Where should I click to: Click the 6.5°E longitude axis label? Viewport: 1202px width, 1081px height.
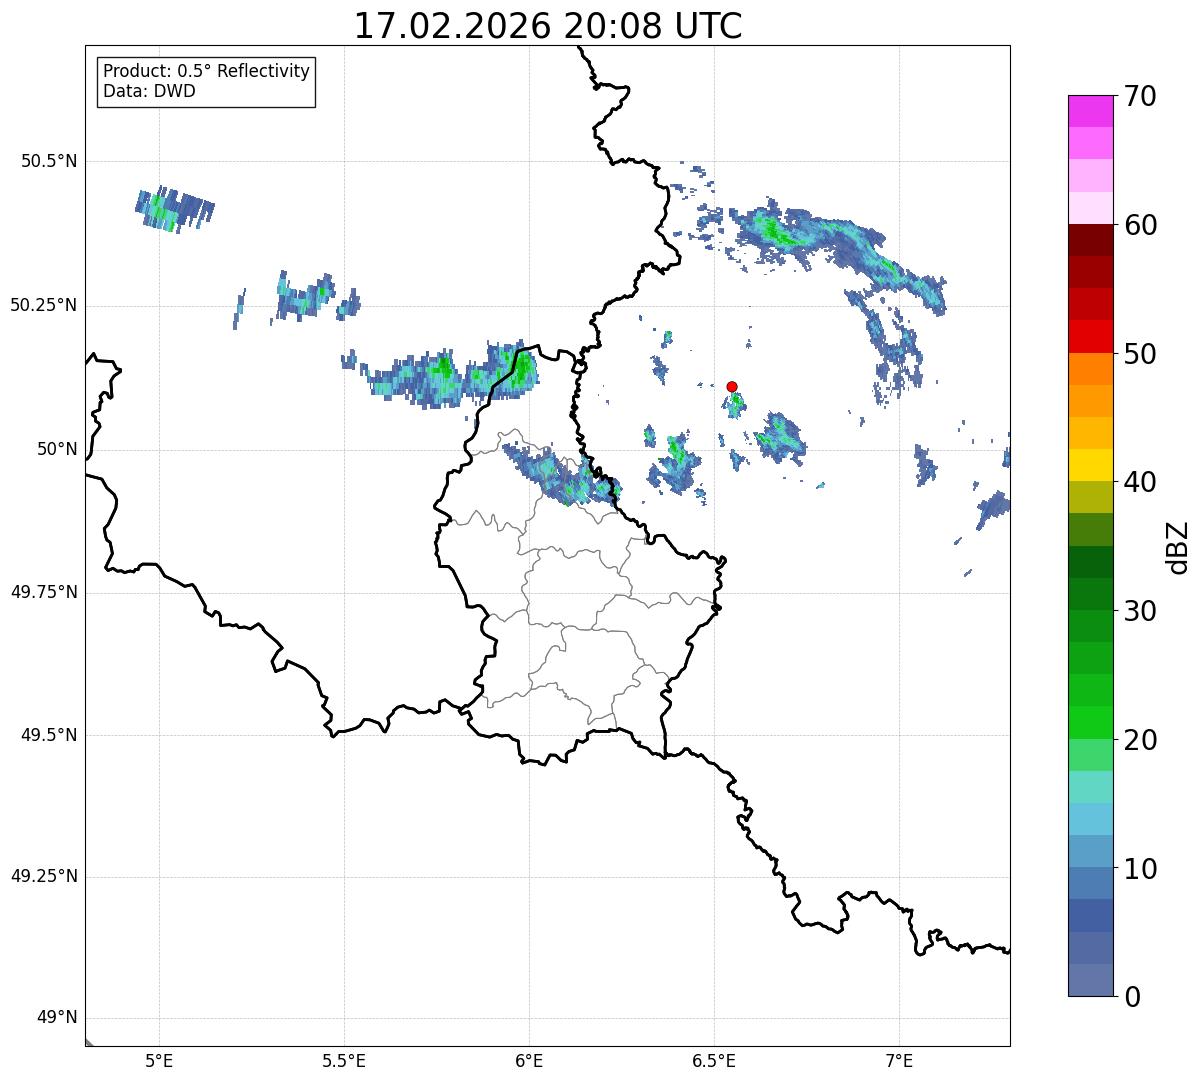pos(714,1060)
